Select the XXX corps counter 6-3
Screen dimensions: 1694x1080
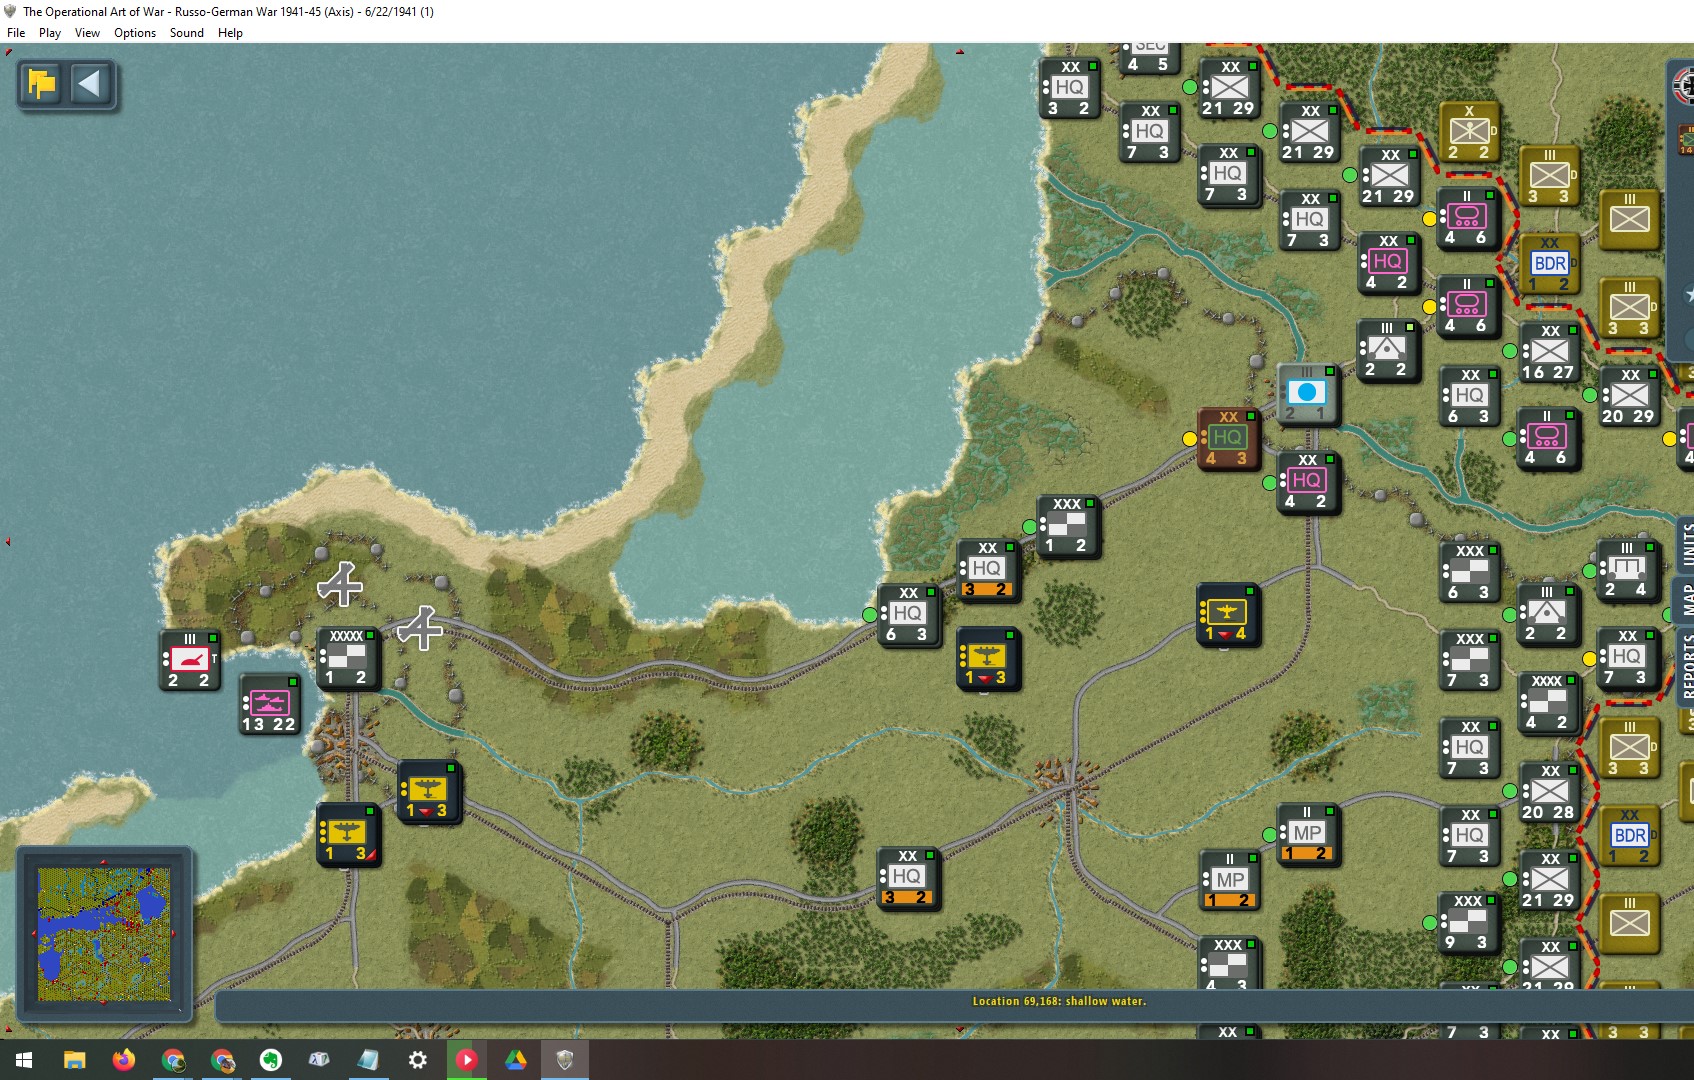pyautogui.click(x=1469, y=572)
